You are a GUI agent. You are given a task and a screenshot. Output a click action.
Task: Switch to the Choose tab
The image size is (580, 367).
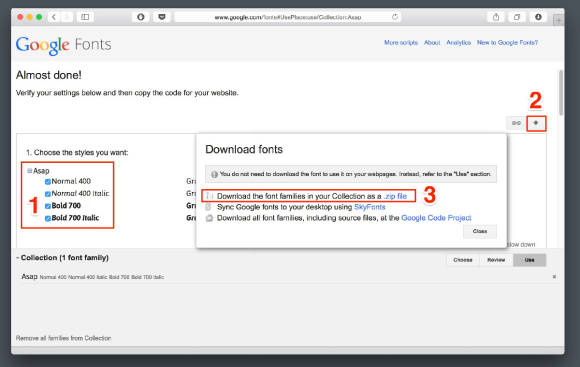click(x=463, y=260)
